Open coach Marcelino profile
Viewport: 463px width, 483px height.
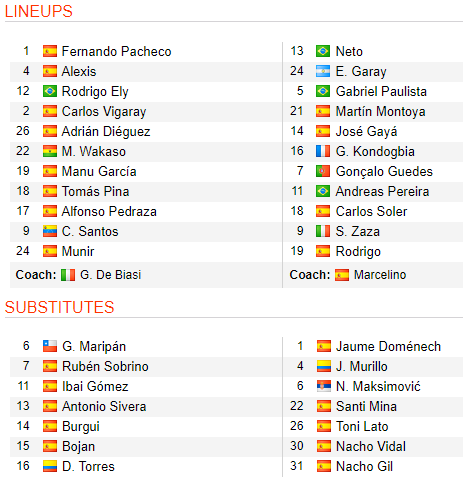click(380, 275)
